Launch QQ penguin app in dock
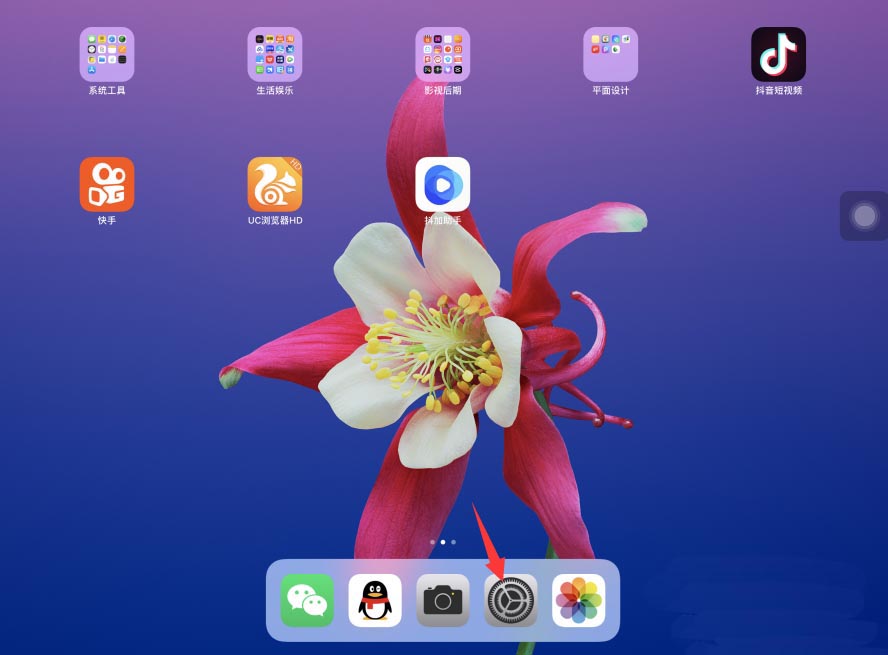This screenshot has height=655, width=888. coord(375,600)
